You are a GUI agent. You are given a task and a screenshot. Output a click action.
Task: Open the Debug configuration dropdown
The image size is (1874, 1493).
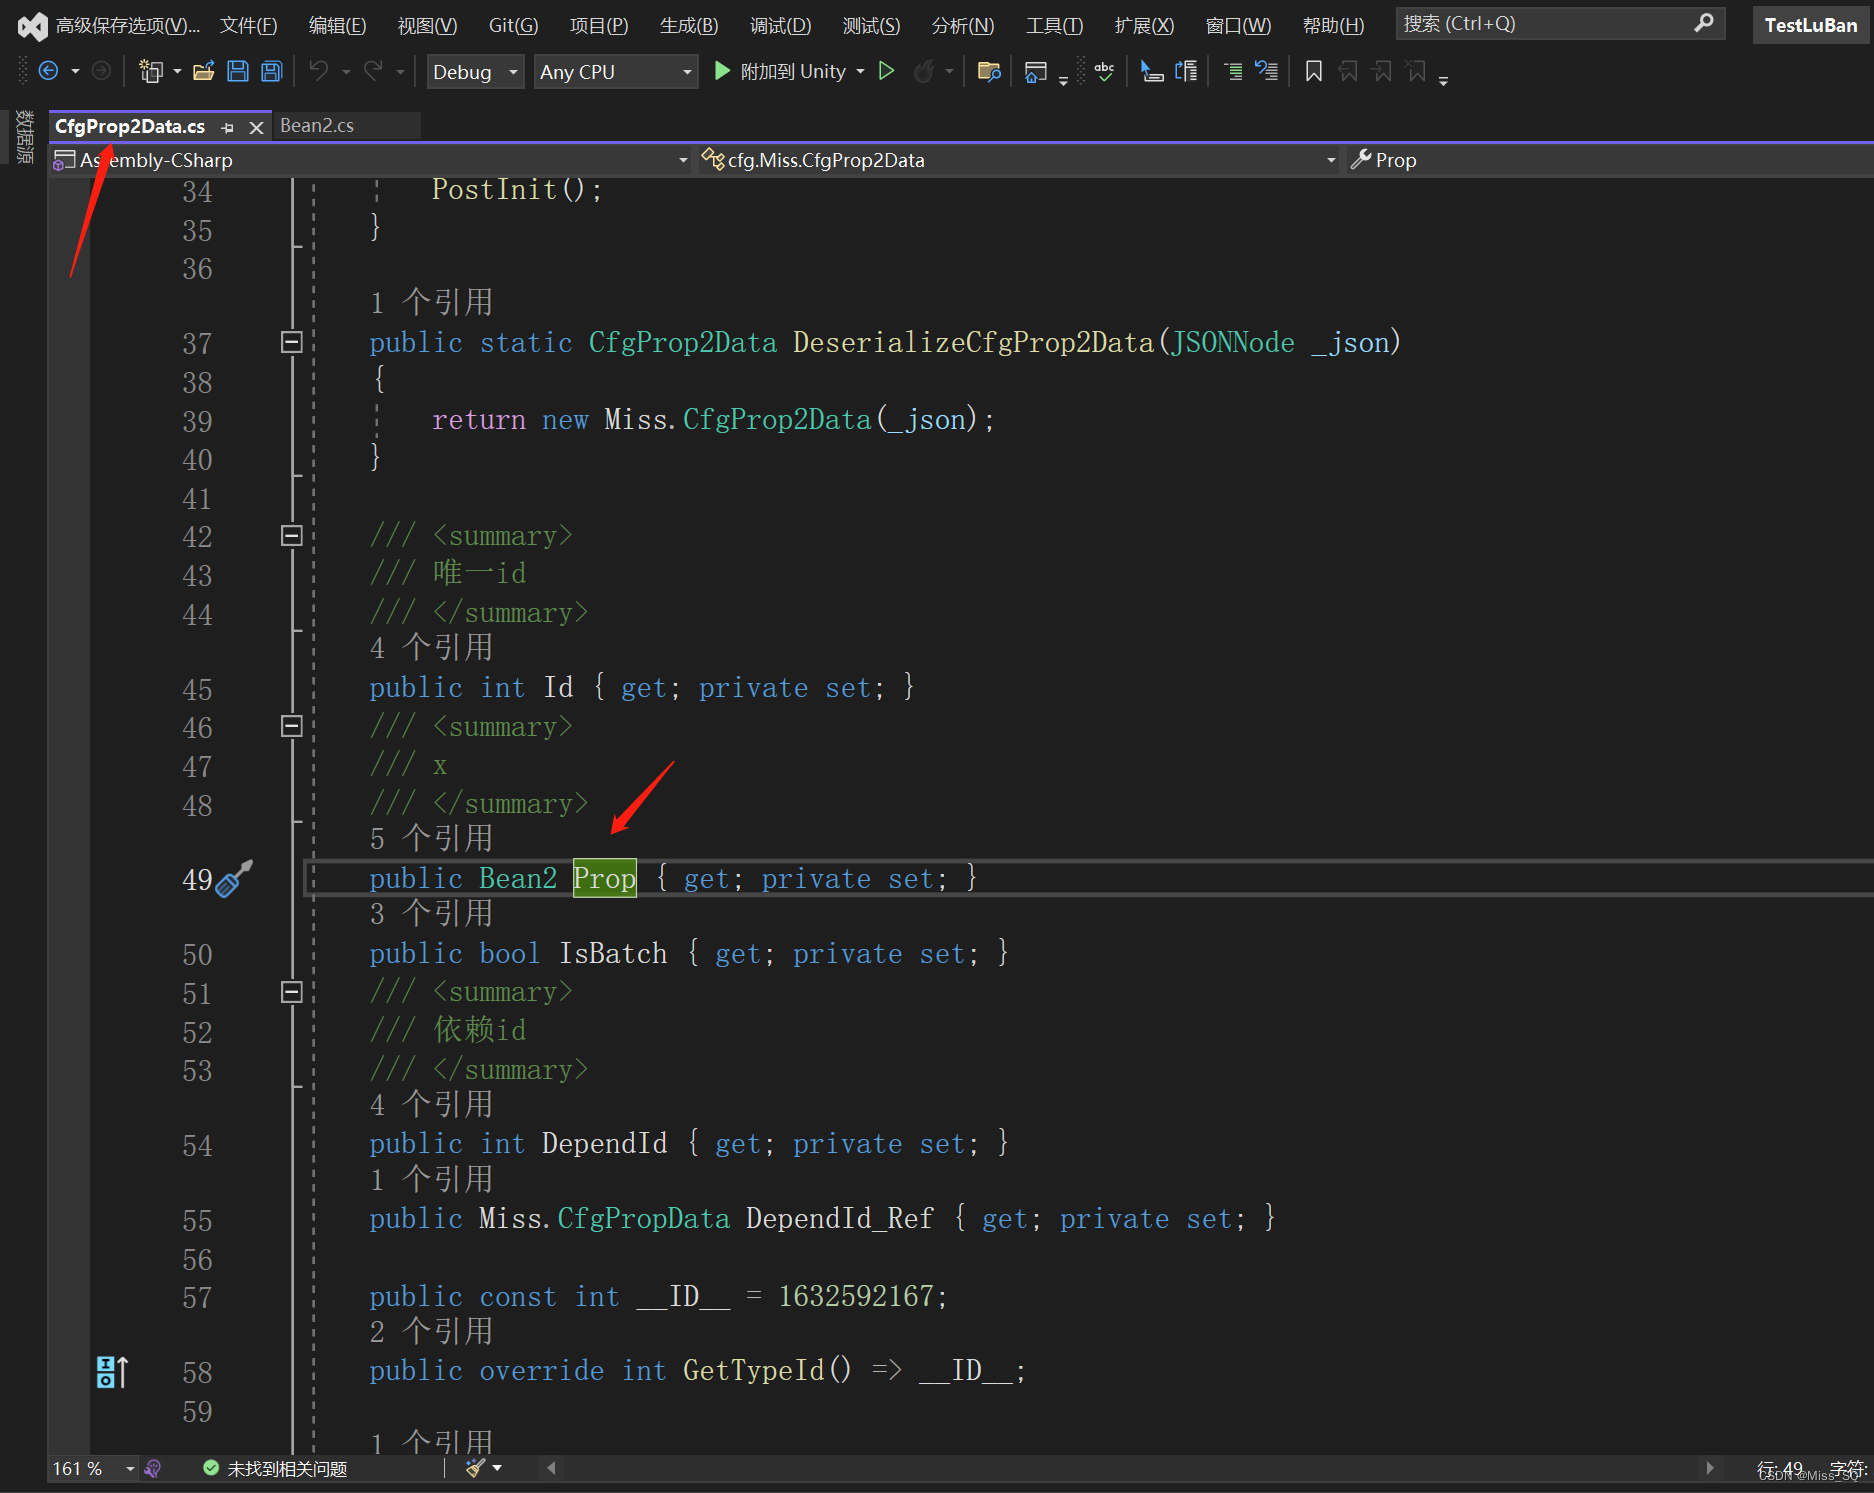click(x=475, y=71)
